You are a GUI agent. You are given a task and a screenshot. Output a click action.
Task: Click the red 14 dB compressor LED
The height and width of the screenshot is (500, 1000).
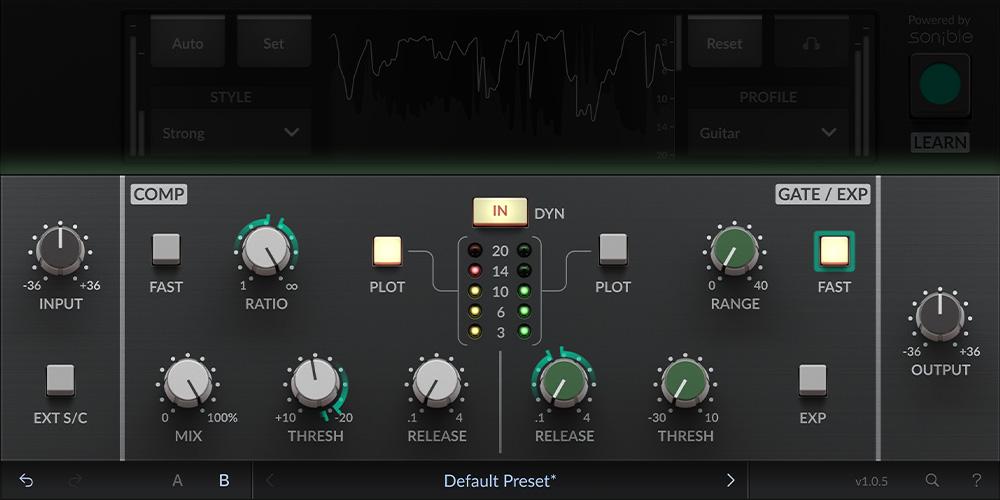(474, 271)
